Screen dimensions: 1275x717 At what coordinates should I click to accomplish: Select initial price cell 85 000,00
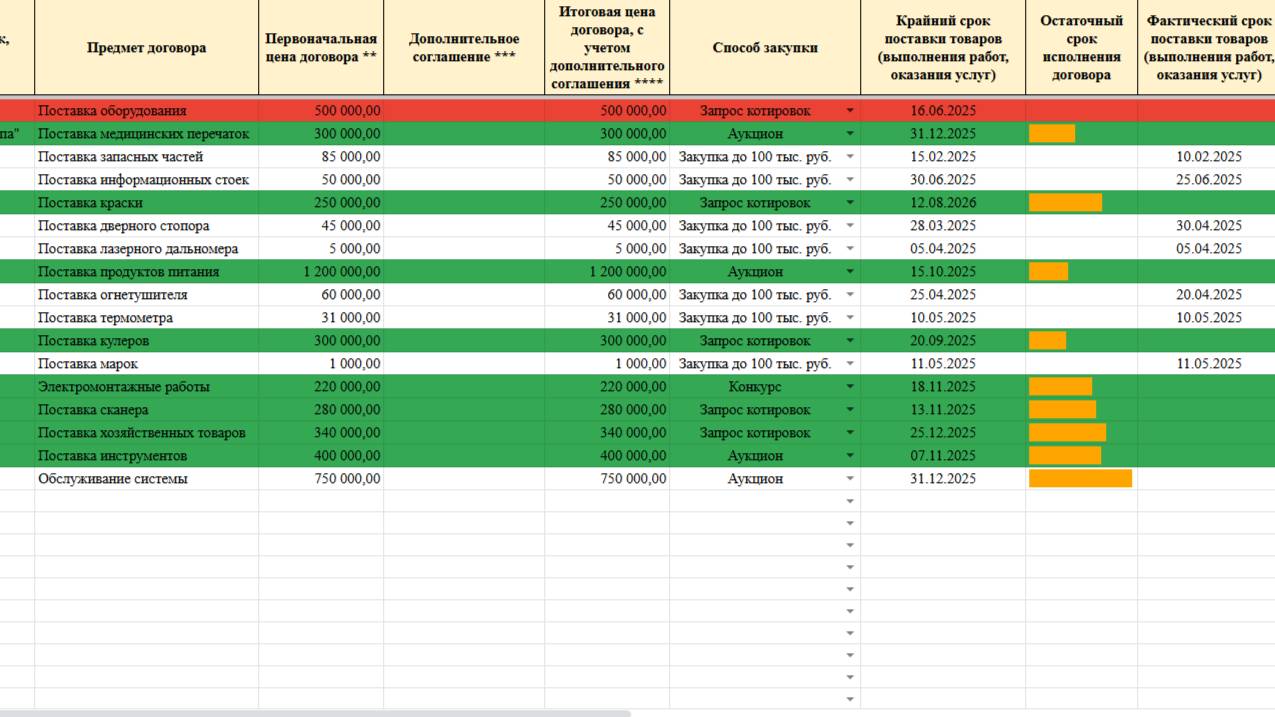point(321,157)
